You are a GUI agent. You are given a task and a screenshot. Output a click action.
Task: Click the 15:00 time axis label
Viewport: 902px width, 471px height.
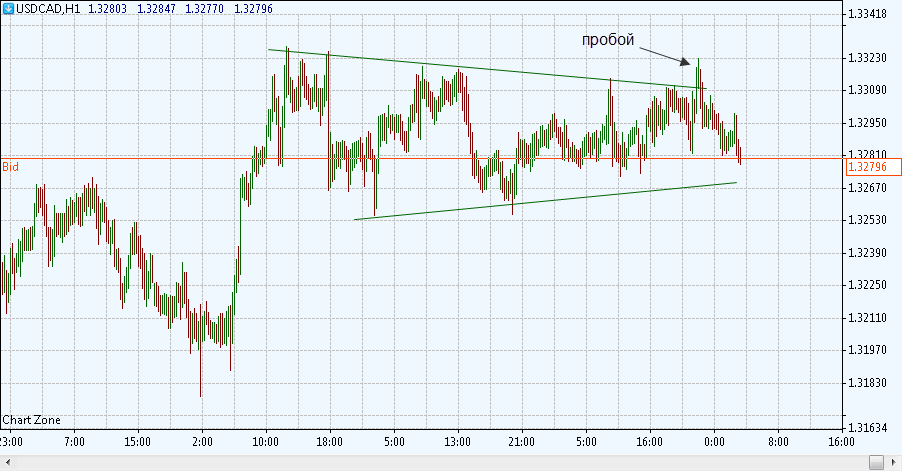[137, 442]
